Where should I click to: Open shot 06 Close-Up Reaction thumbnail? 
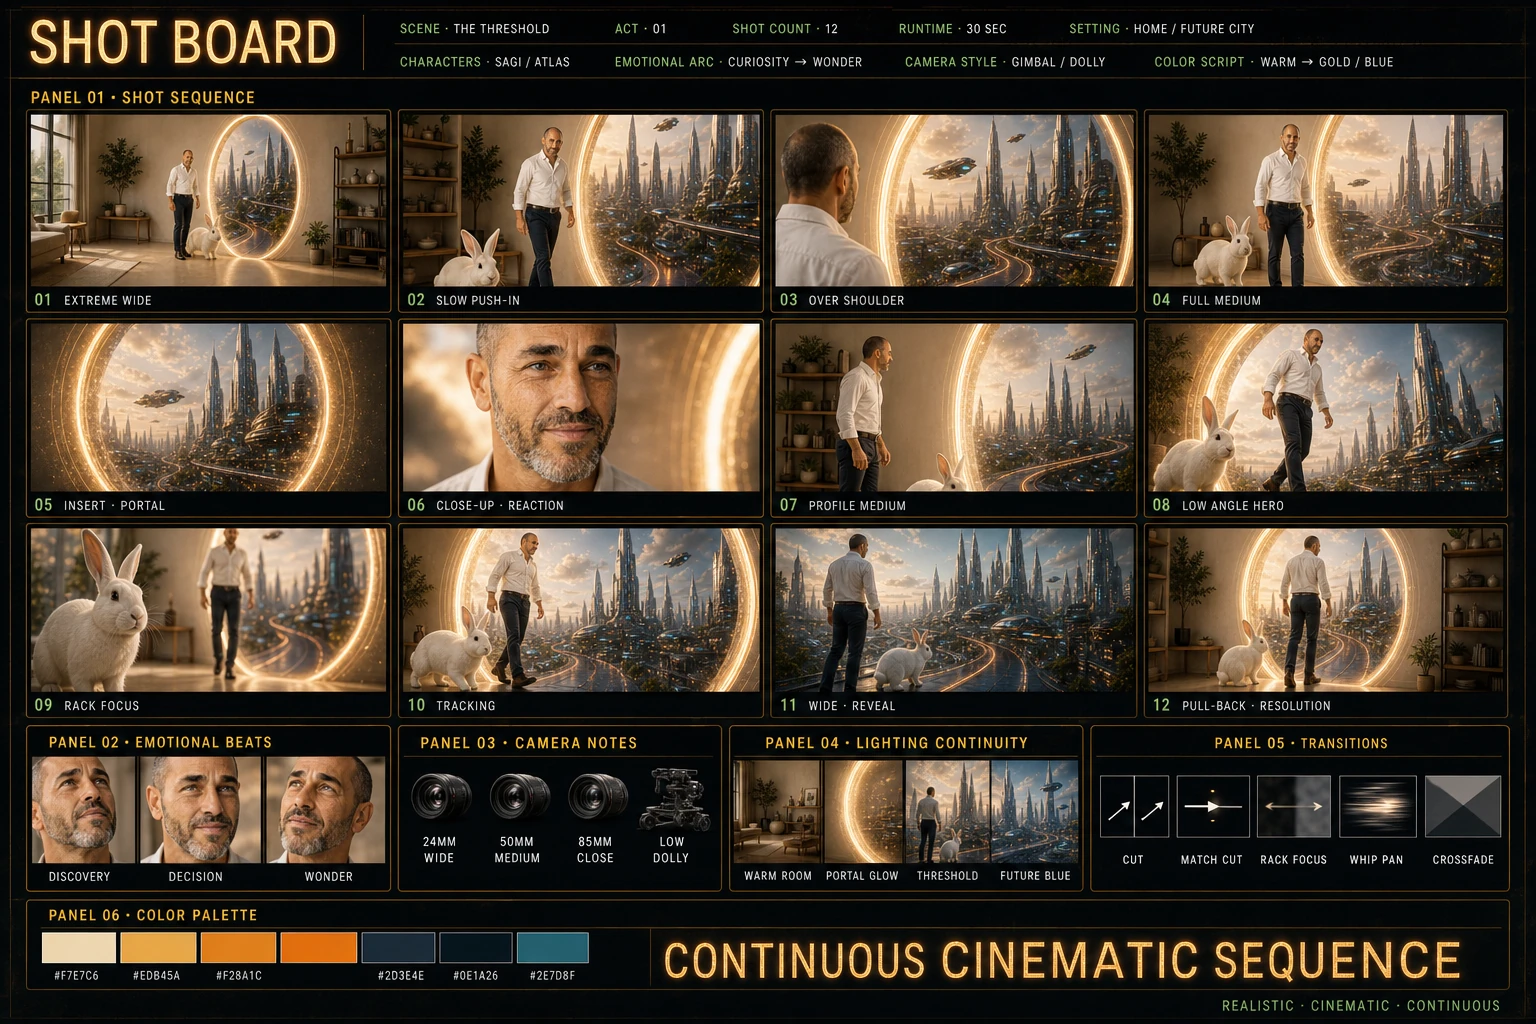click(x=581, y=407)
